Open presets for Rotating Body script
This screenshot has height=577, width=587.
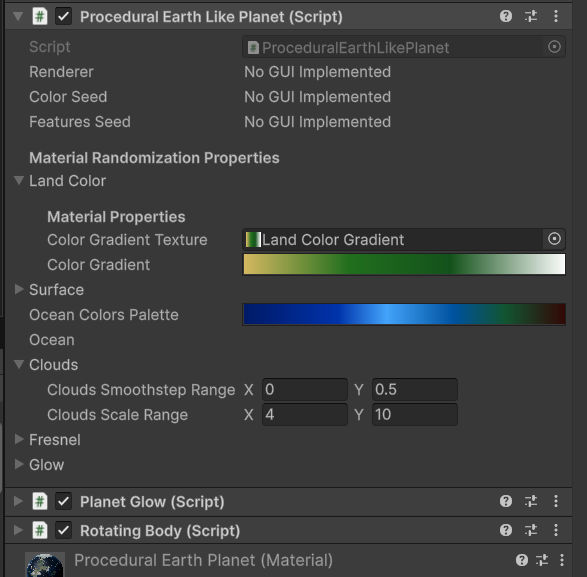[x=531, y=530]
